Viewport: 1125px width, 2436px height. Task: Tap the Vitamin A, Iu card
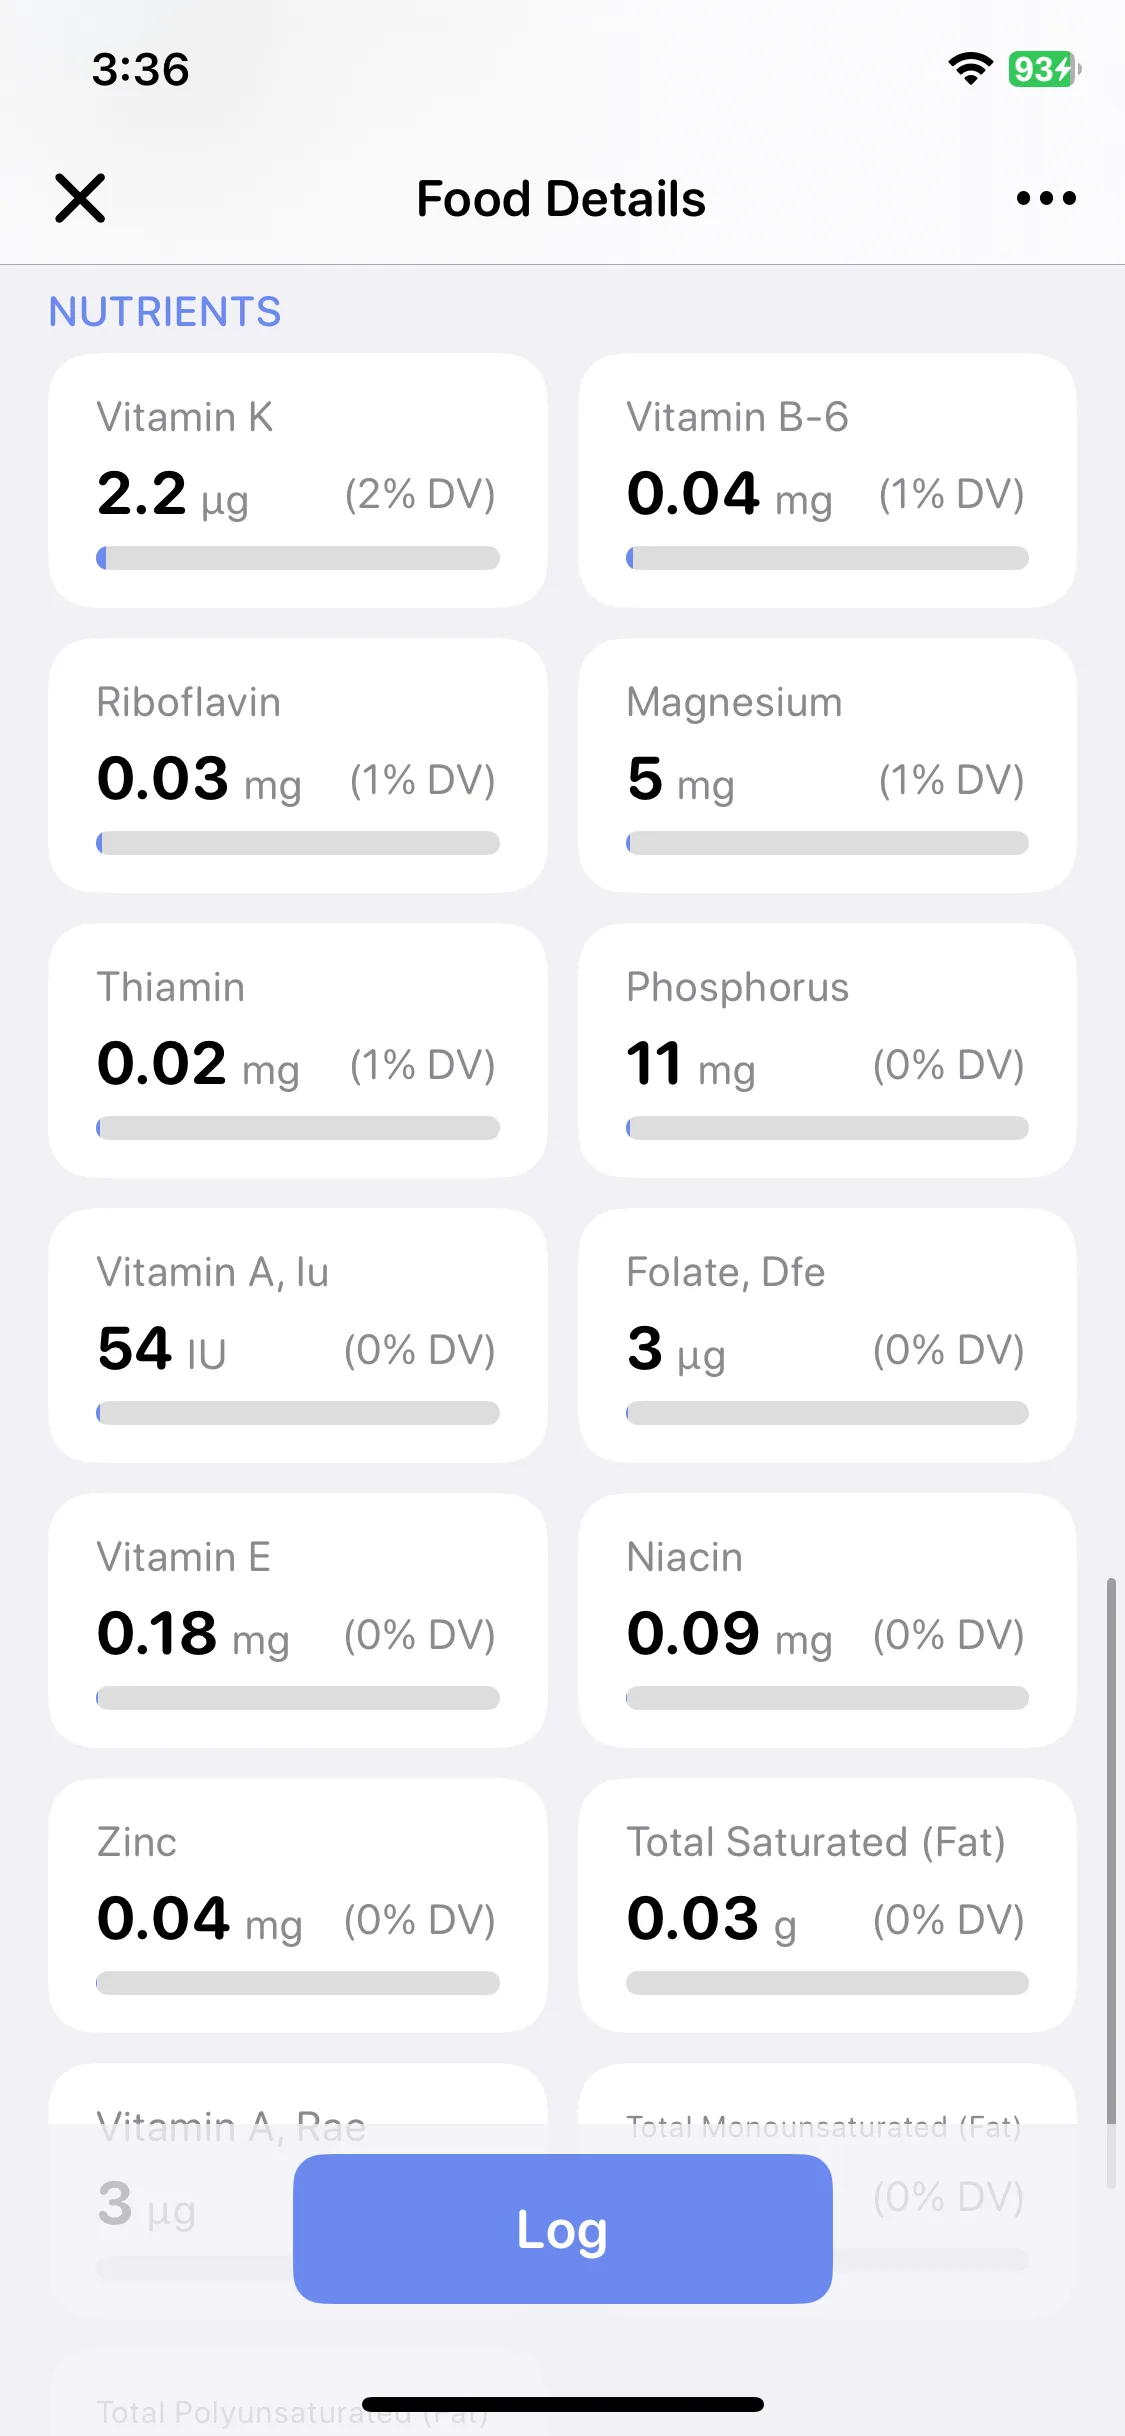[x=298, y=1335]
